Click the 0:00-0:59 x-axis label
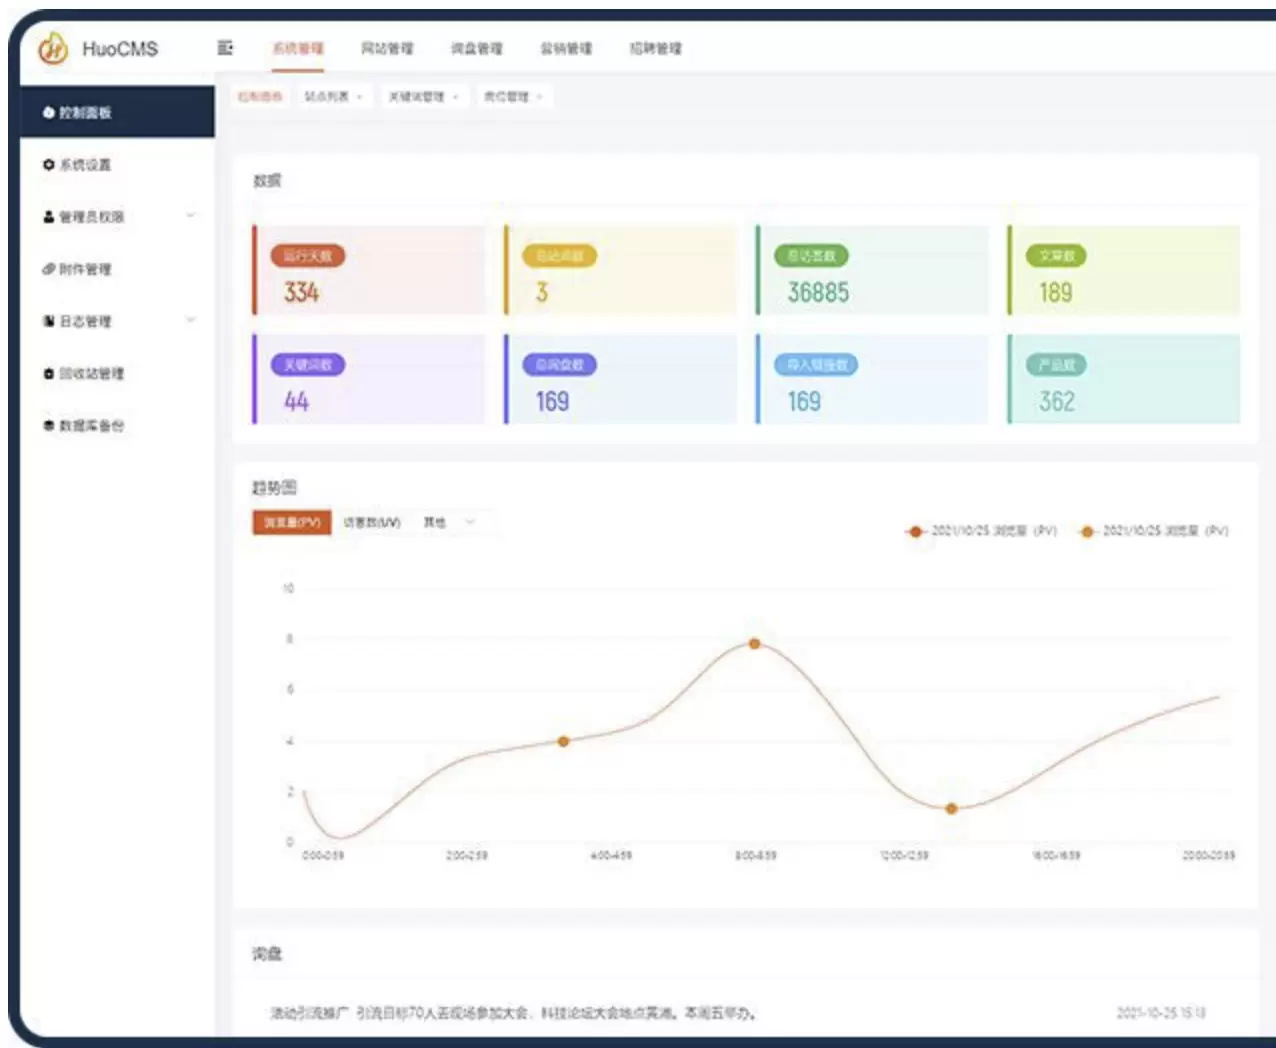 [x=323, y=856]
